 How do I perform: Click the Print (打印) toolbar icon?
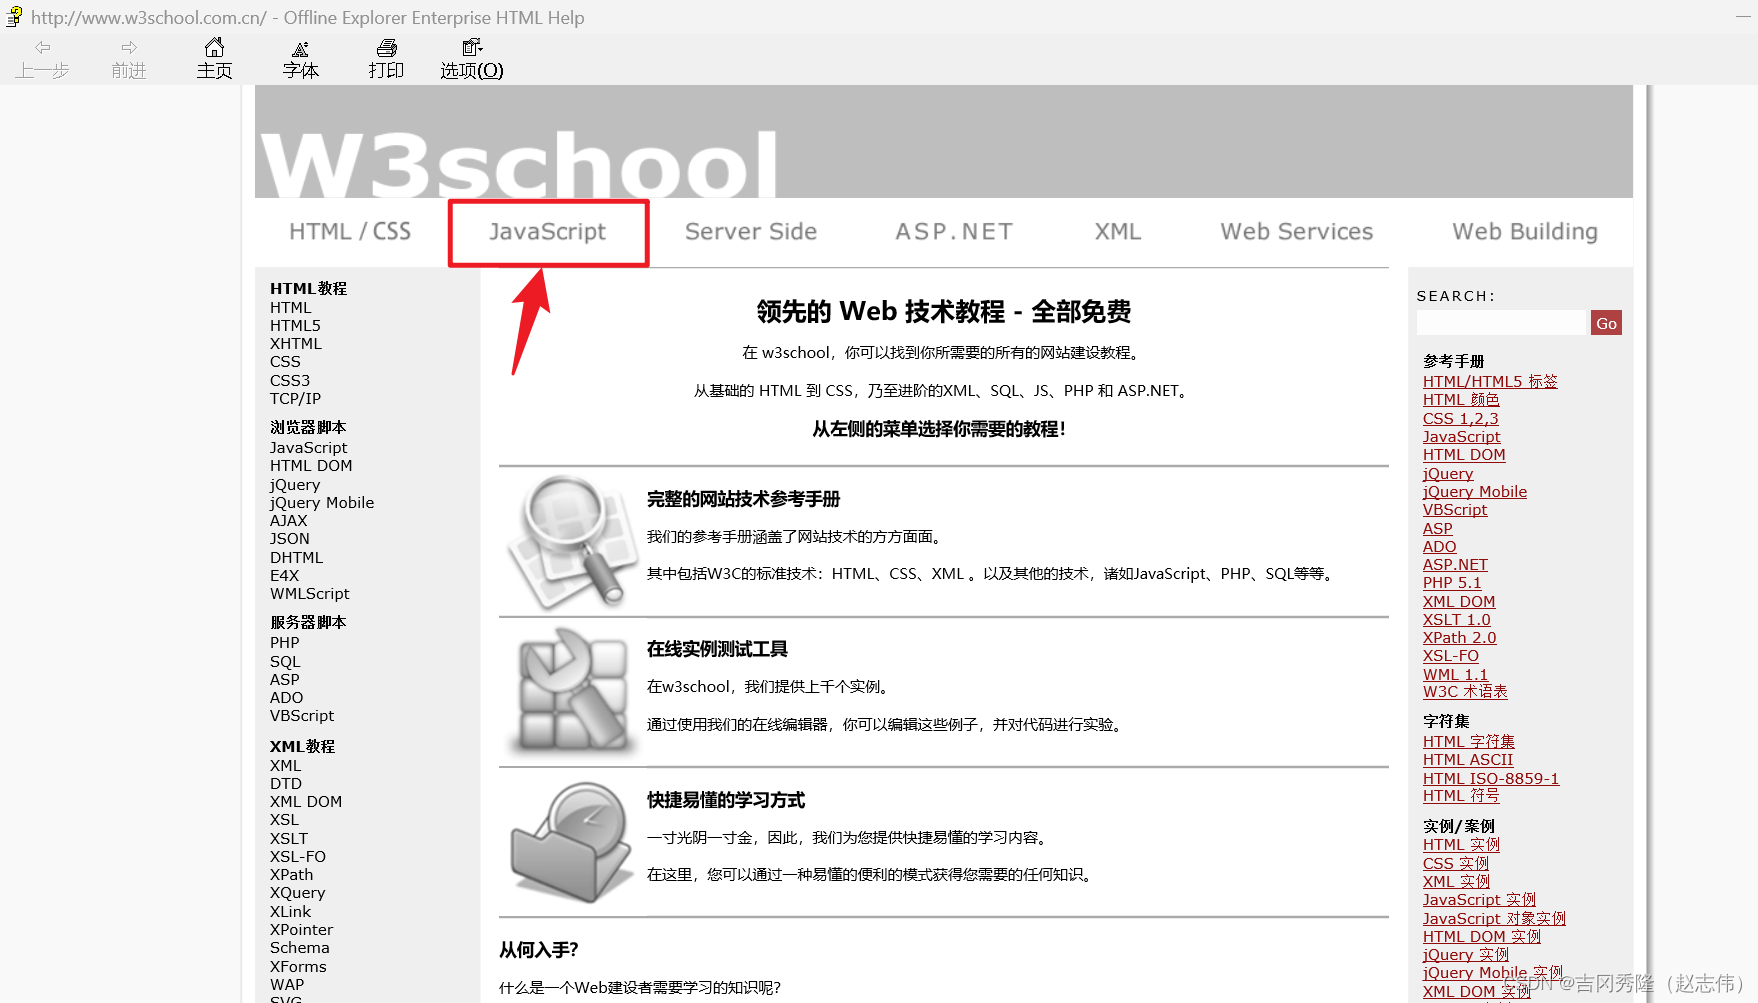point(386,47)
